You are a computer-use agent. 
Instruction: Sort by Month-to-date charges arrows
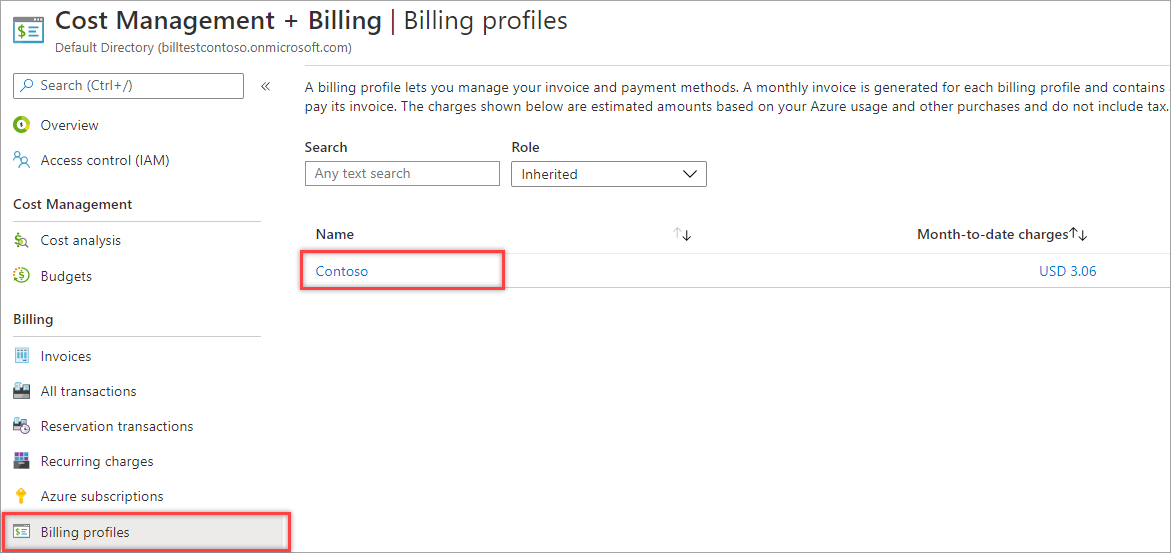[1078, 234]
